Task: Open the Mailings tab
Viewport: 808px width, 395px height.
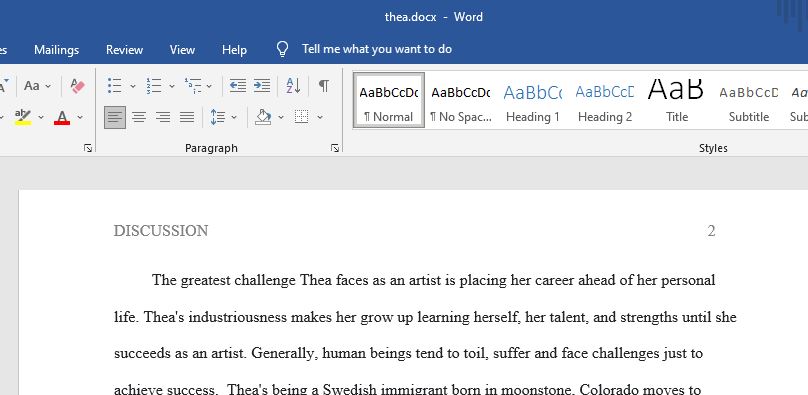Action: [x=57, y=49]
